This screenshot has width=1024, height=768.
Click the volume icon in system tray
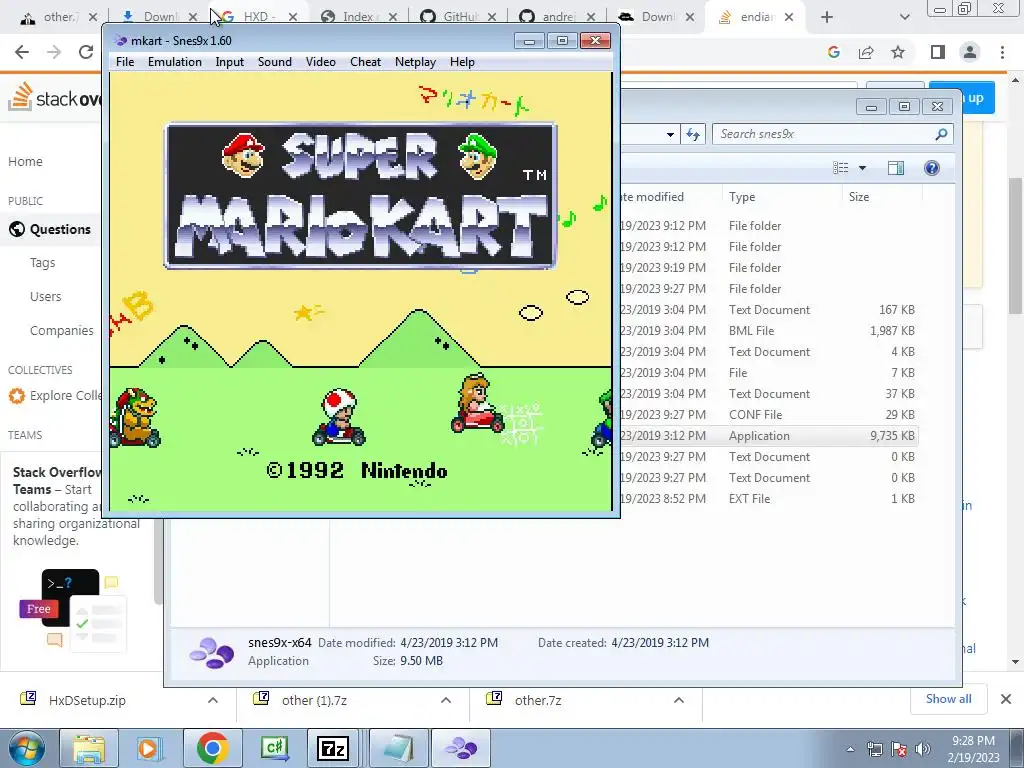click(x=923, y=749)
